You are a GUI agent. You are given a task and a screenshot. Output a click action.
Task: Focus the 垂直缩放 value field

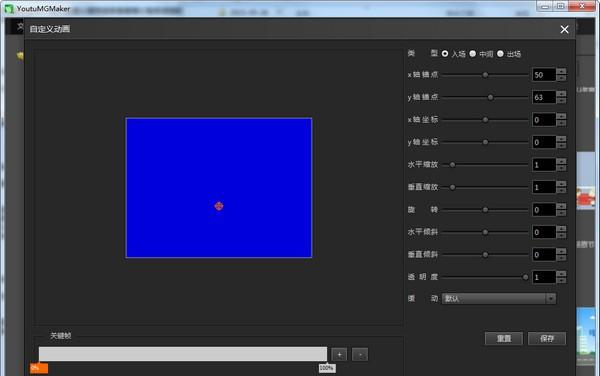coord(544,187)
